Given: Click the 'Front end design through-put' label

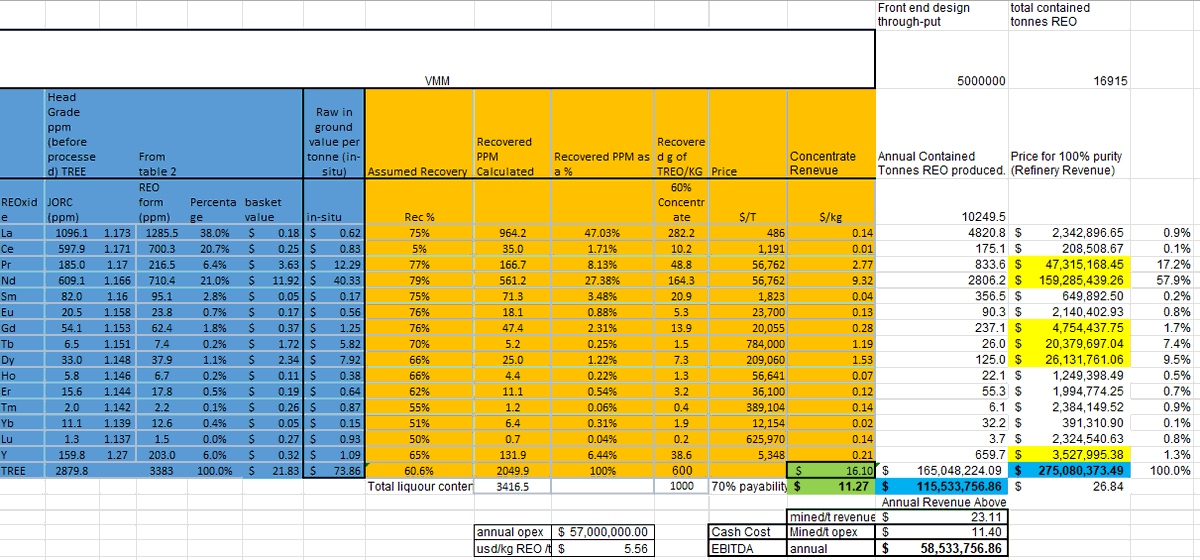Looking at the screenshot, I should 924,14.
